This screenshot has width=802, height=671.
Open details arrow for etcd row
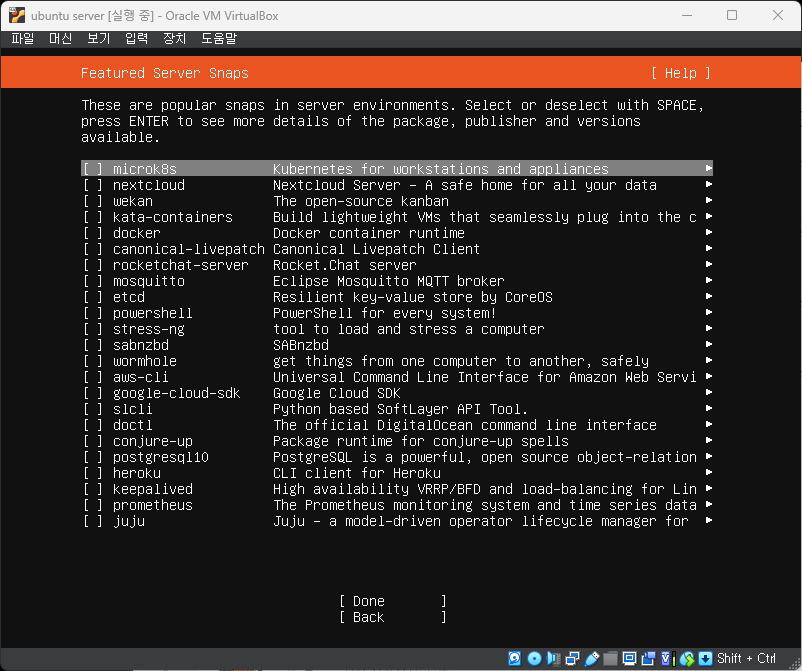point(709,296)
